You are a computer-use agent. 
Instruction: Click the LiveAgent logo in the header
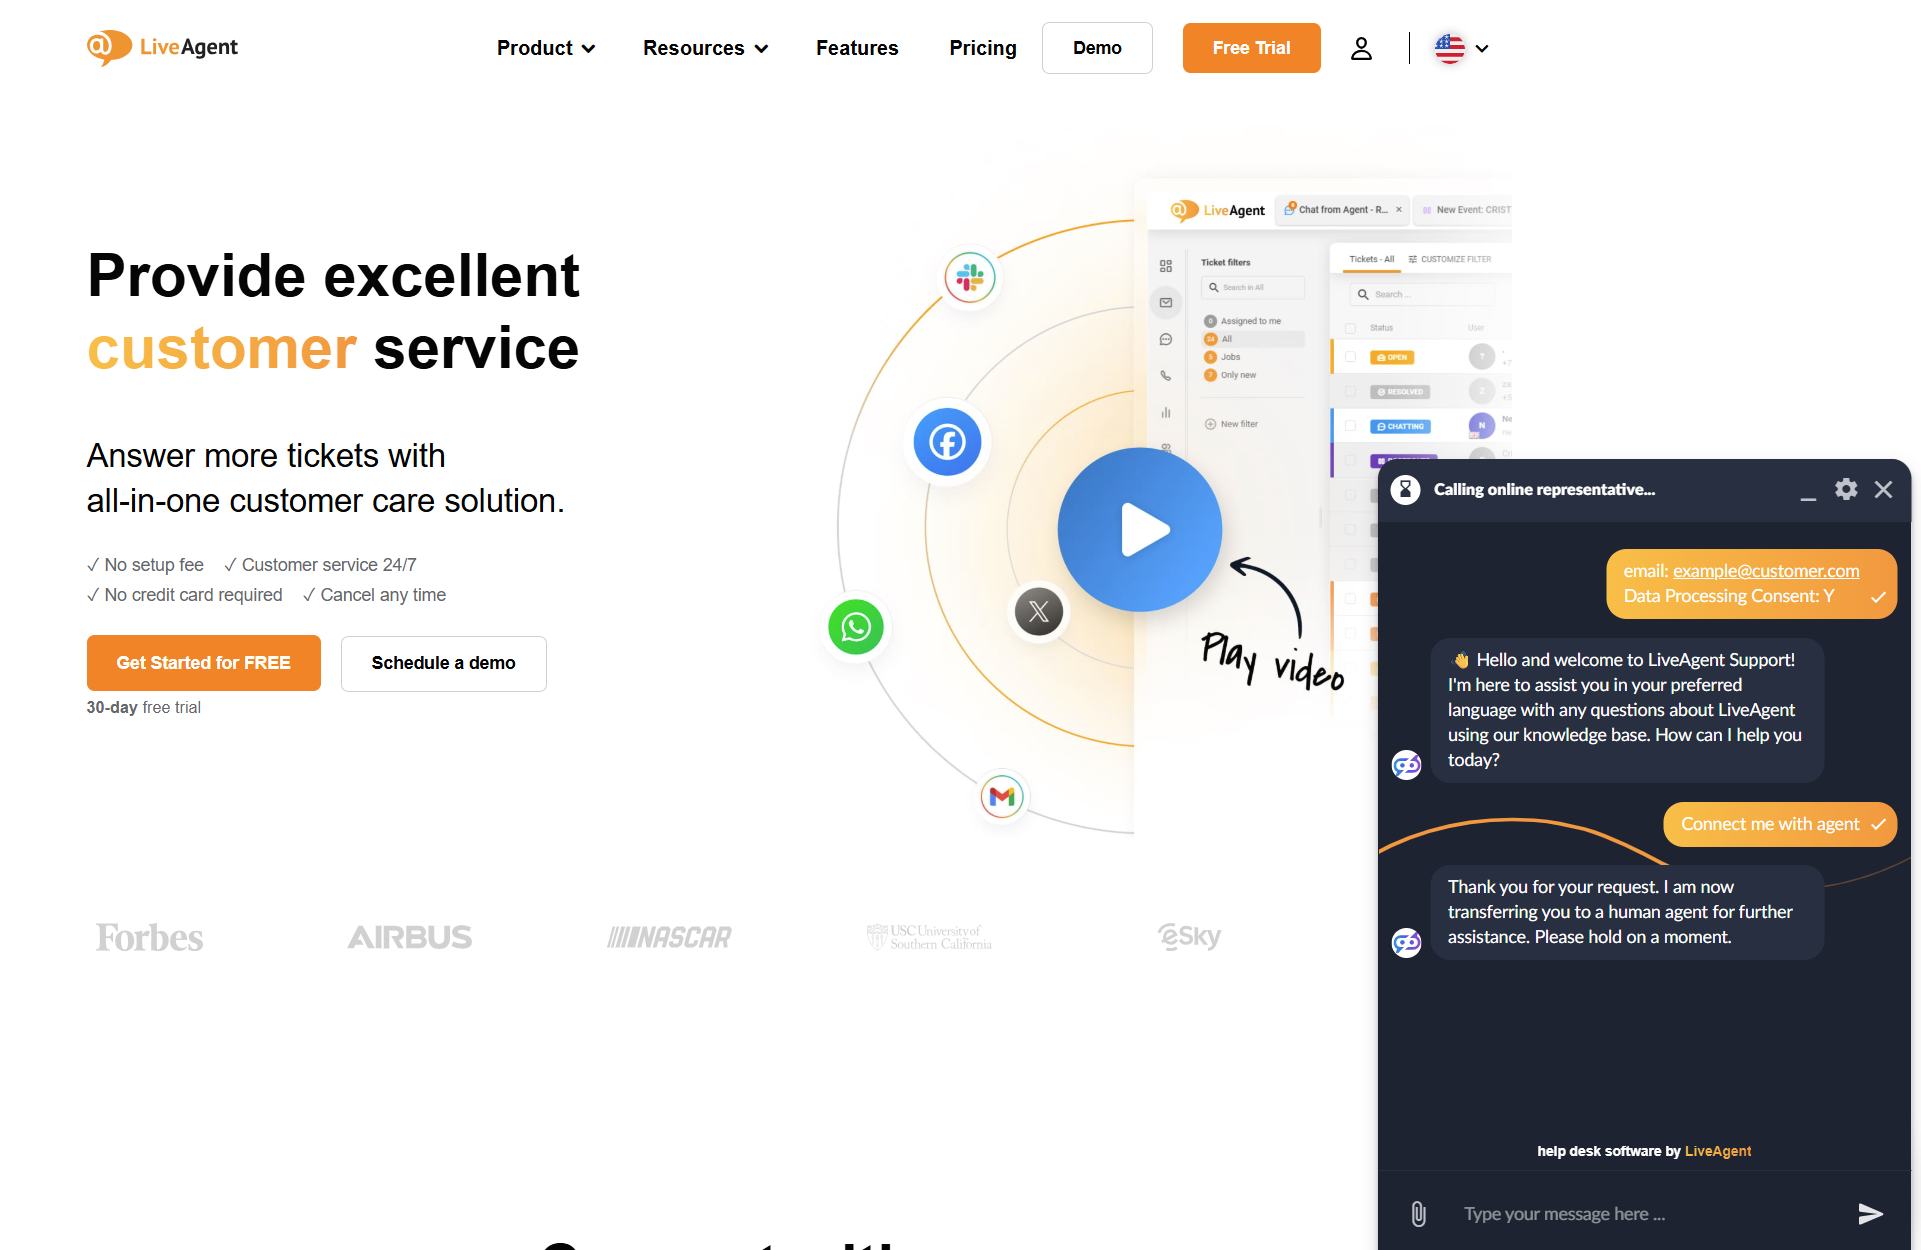tap(162, 47)
